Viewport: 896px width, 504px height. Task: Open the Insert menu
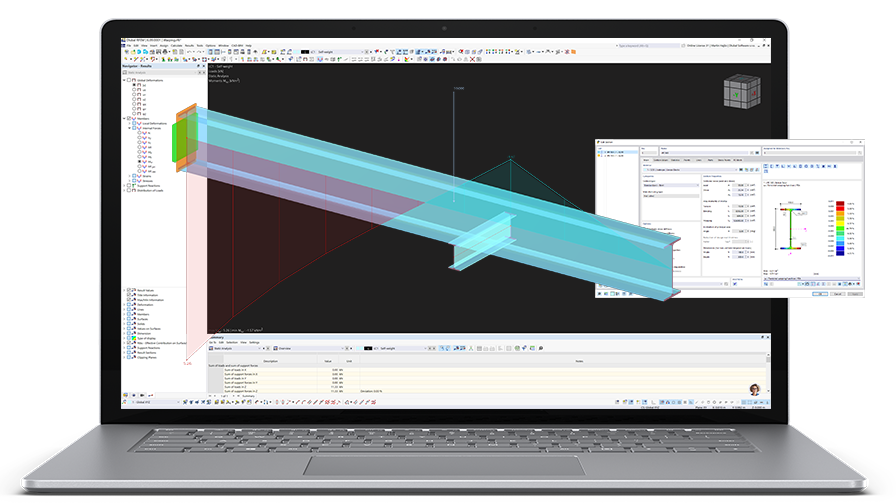pyautogui.click(x=154, y=46)
